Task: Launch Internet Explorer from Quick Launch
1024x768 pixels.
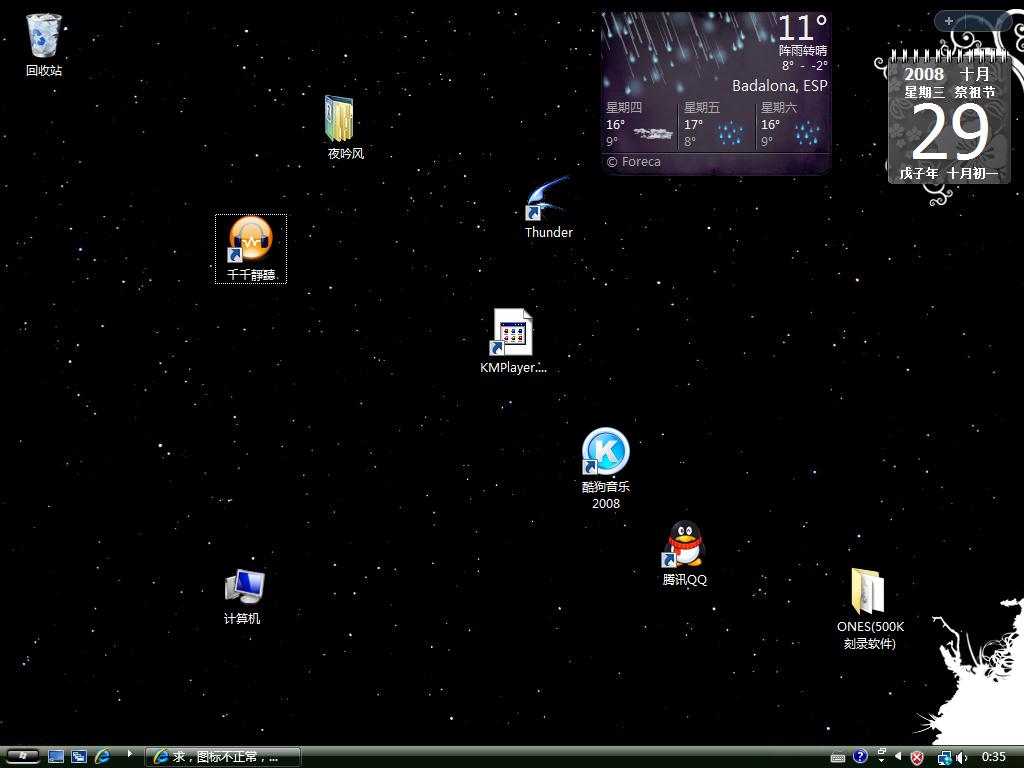Action: (x=102, y=757)
